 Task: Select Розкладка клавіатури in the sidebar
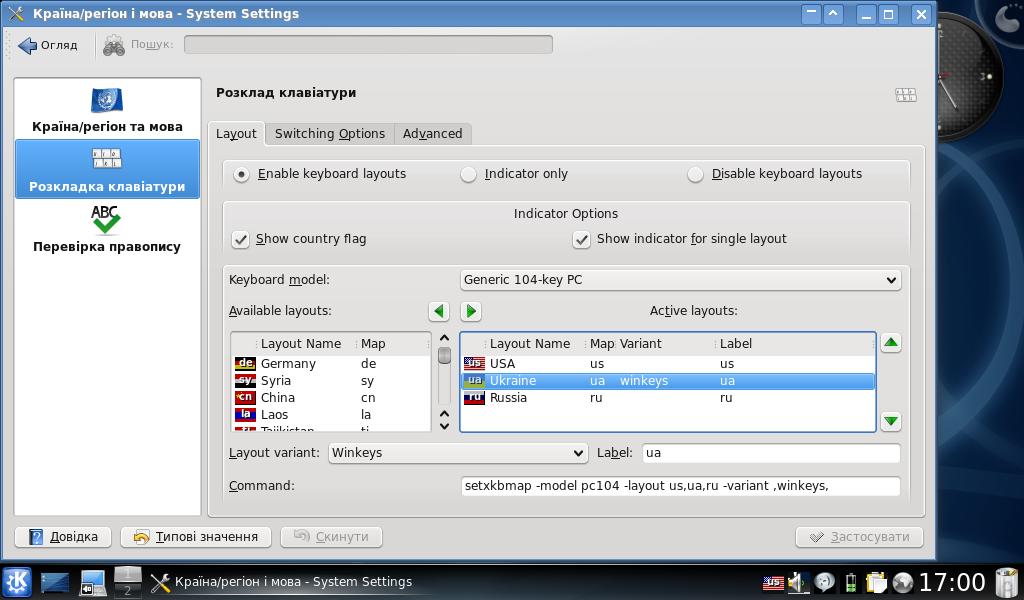click(107, 169)
